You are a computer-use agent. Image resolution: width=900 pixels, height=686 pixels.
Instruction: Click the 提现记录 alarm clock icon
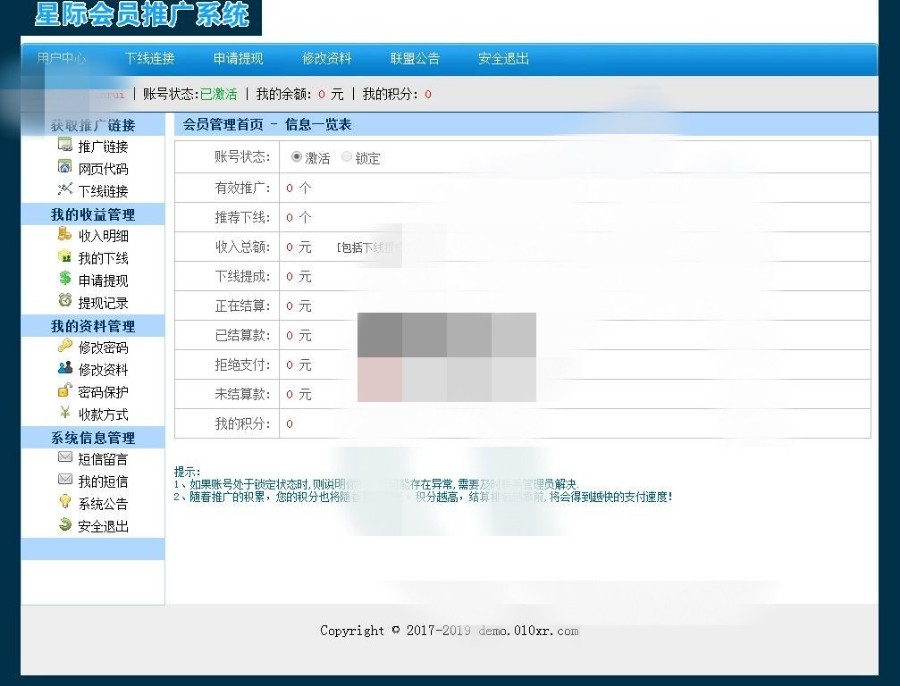click(65, 301)
